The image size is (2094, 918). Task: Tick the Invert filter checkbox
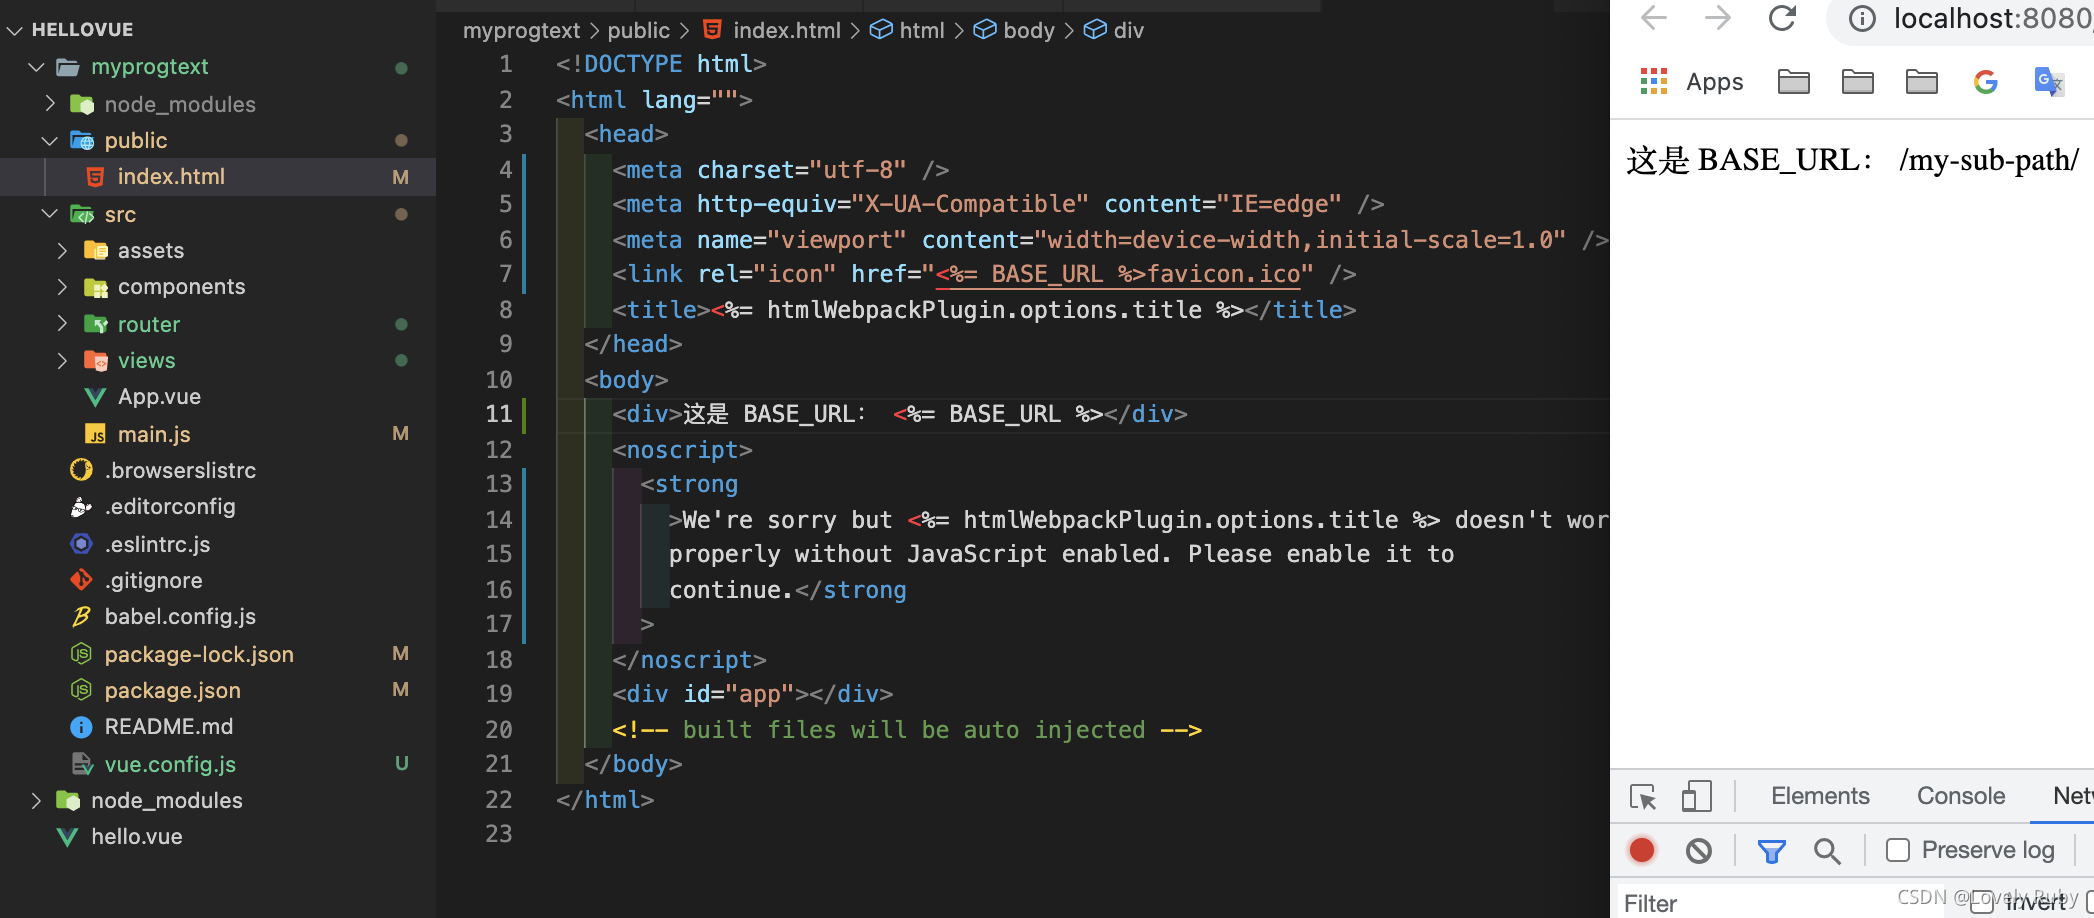pyautogui.click(x=1980, y=903)
